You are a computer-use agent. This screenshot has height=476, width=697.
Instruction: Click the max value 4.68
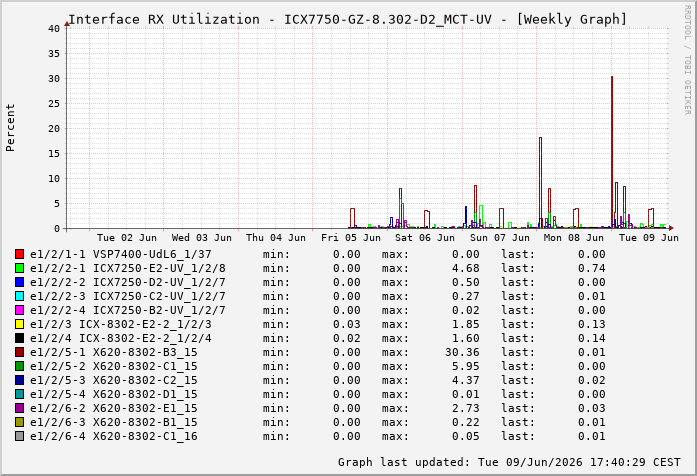pyautogui.click(x=466, y=268)
